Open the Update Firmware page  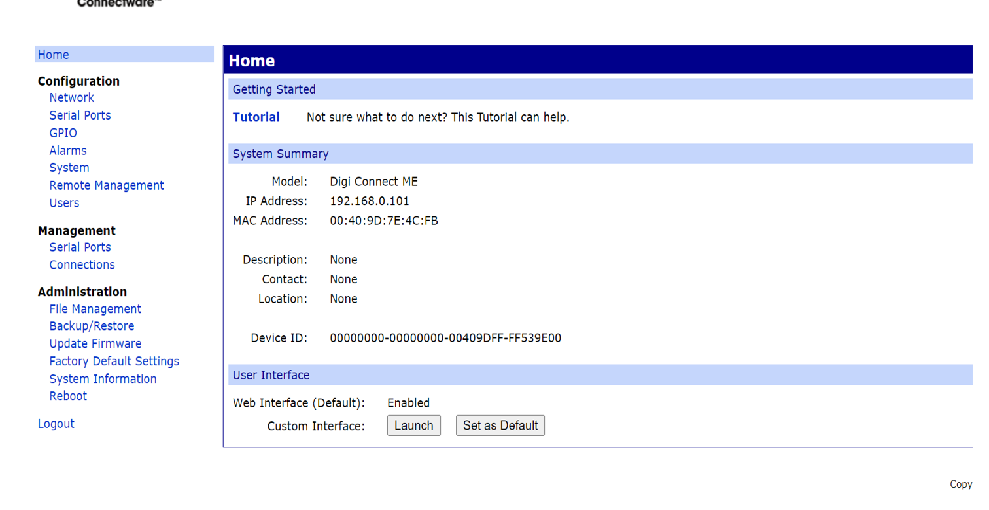(x=95, y=344)
